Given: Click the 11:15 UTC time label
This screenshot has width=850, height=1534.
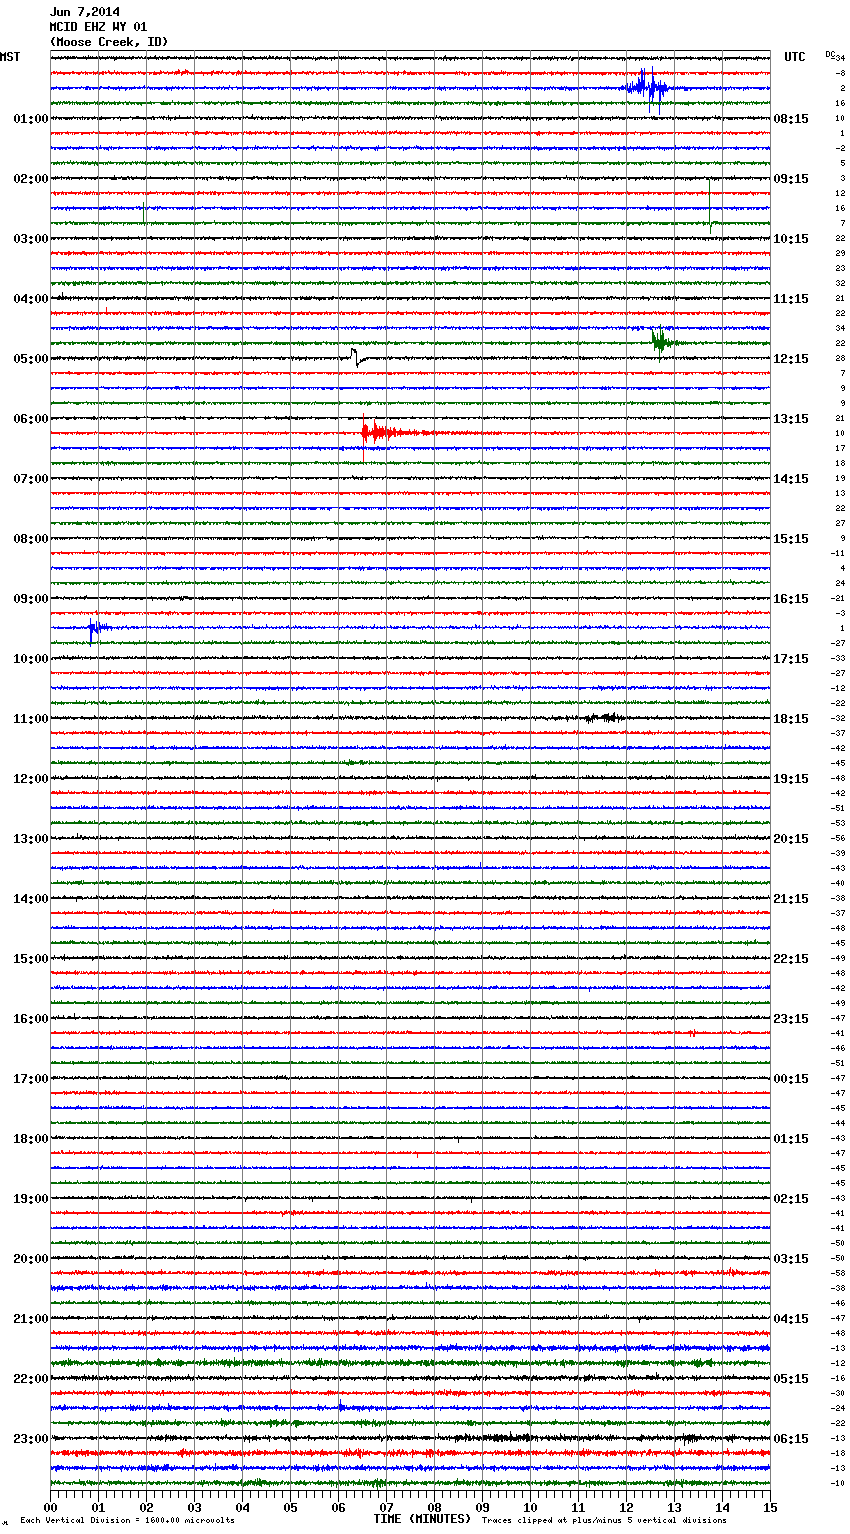Looking at the screenshot, I should (x=791, y=299).
